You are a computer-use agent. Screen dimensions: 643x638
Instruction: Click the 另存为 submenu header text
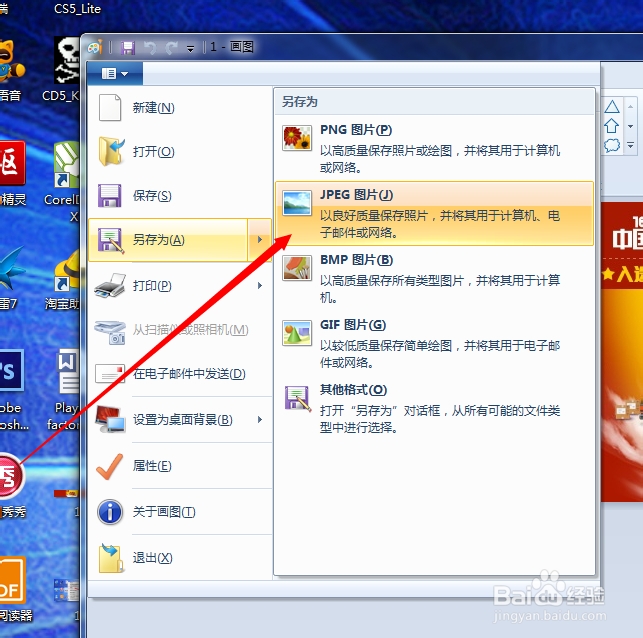coord(300,101)
